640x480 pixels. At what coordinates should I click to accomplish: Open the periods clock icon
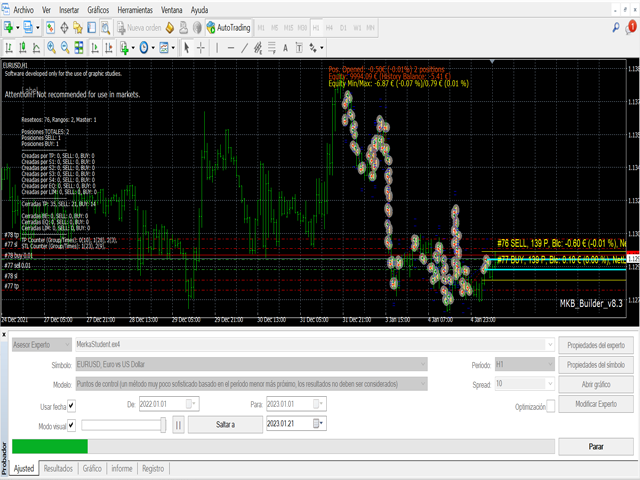144,48
